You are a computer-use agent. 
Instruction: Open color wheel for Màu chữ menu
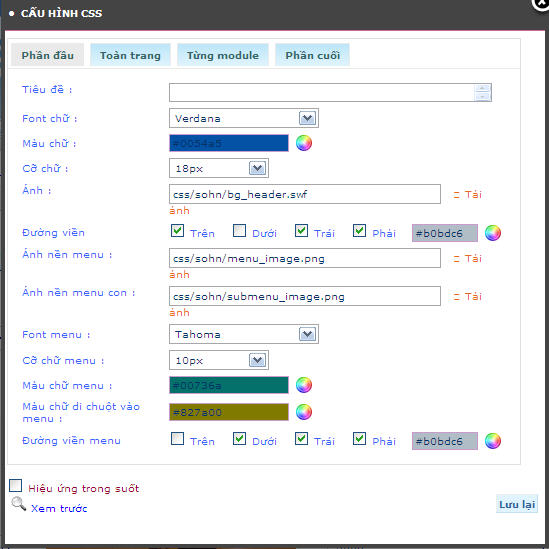pyautogui.click(x=304, y=385)
